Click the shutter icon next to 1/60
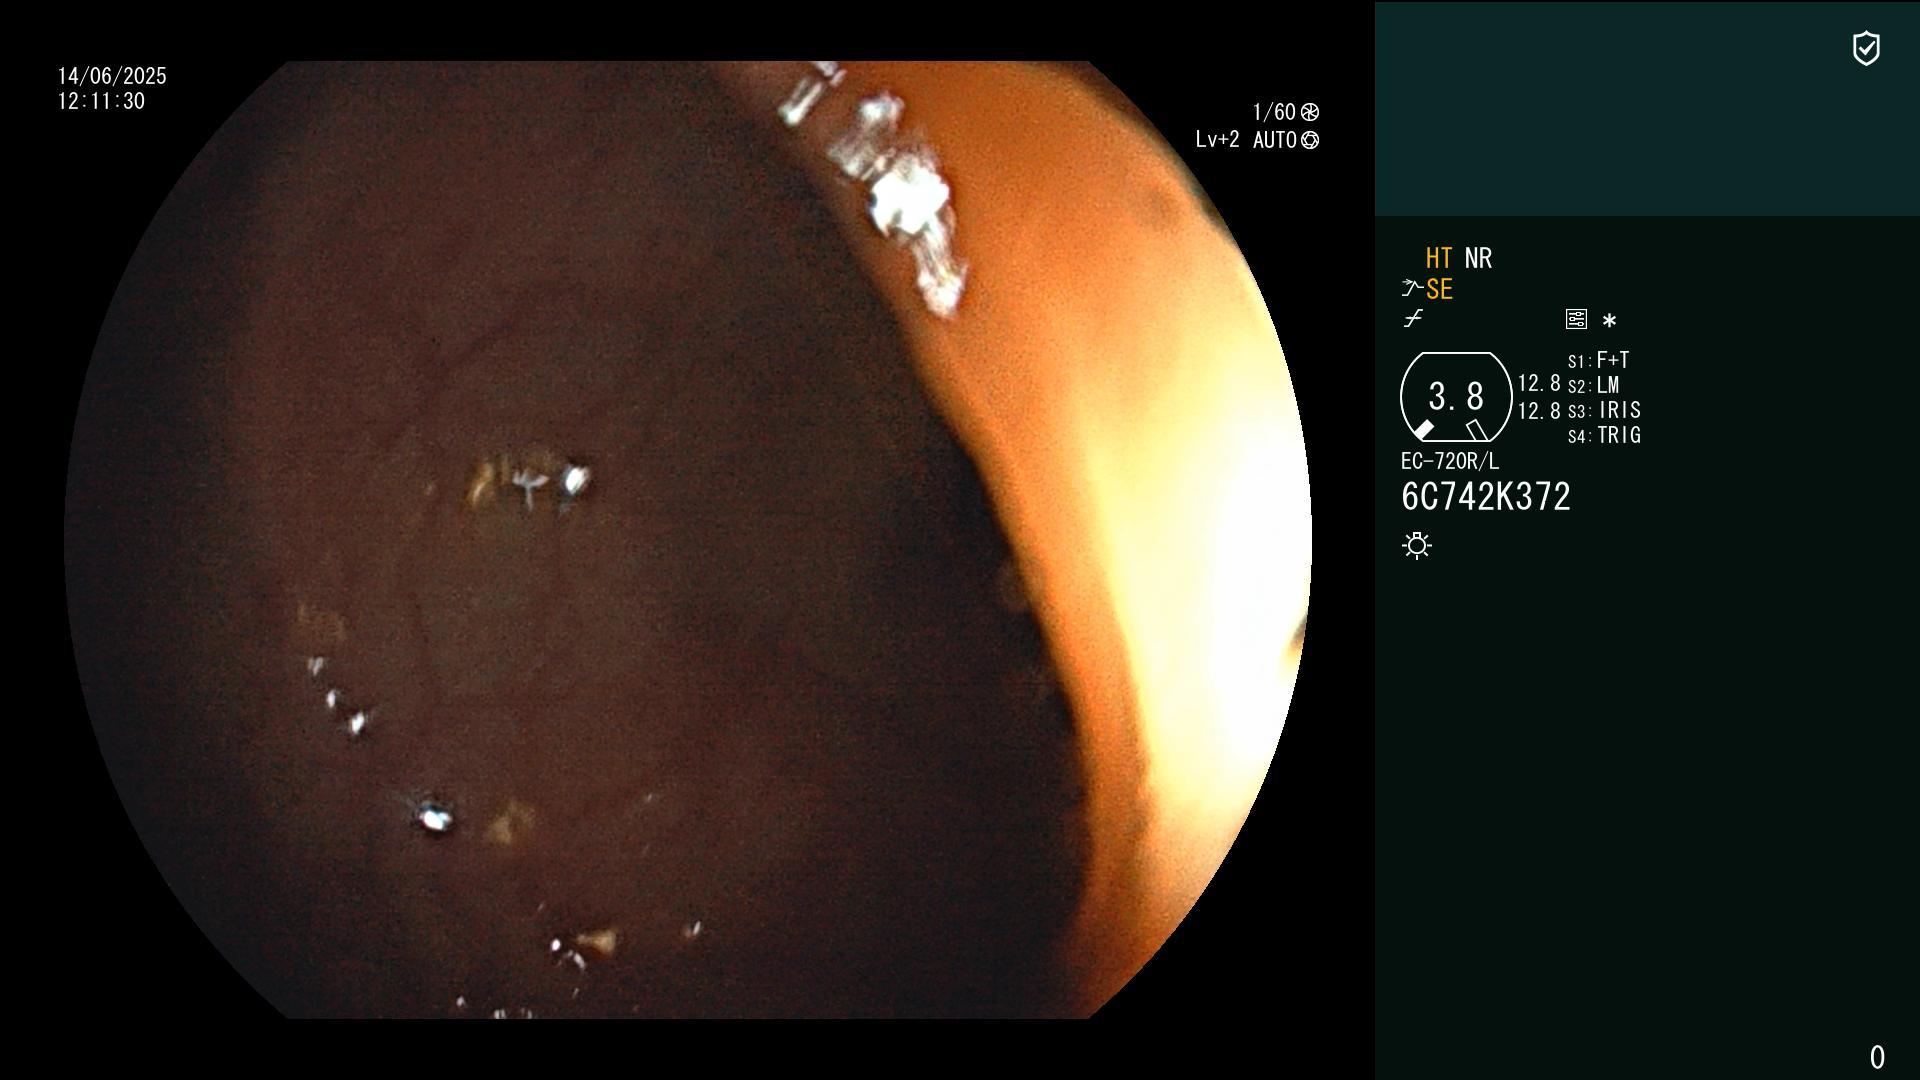Screen dimensions: 1920x1080 (x=1310, y=112)
